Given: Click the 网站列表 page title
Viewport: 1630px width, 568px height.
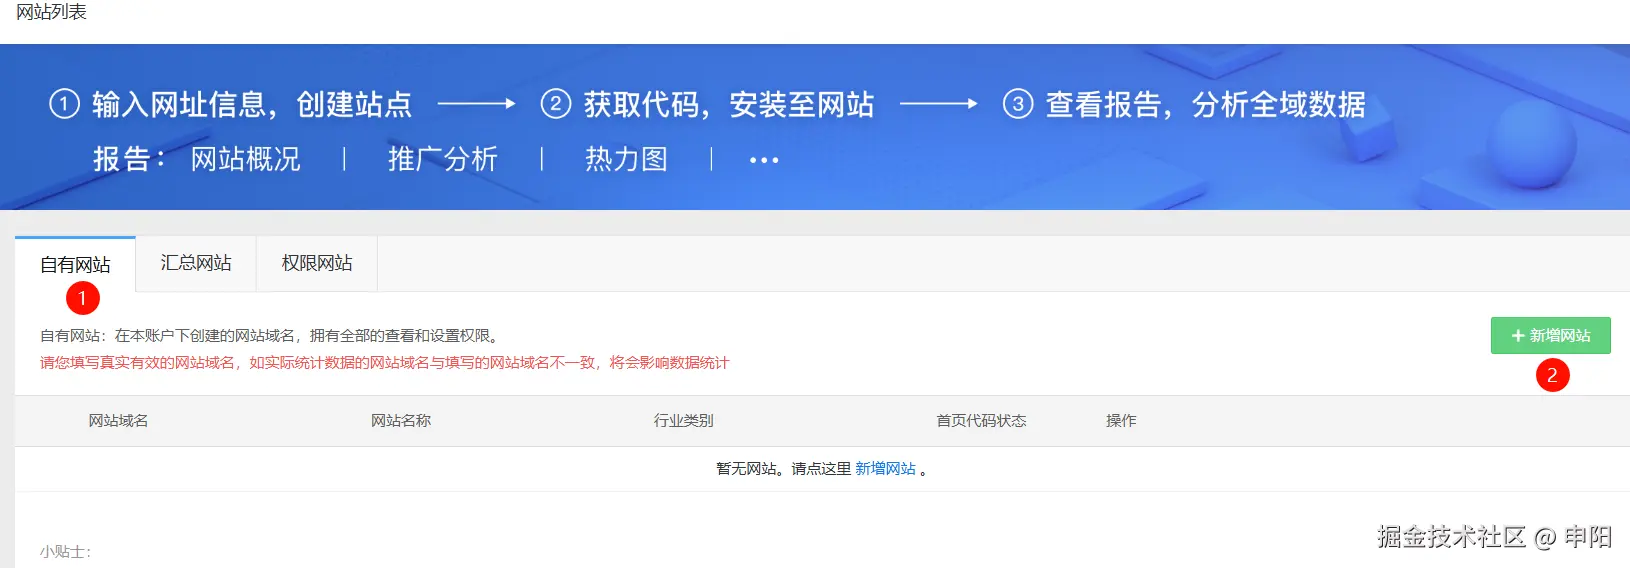Looking at the screenshot, I should click(51, 12).
